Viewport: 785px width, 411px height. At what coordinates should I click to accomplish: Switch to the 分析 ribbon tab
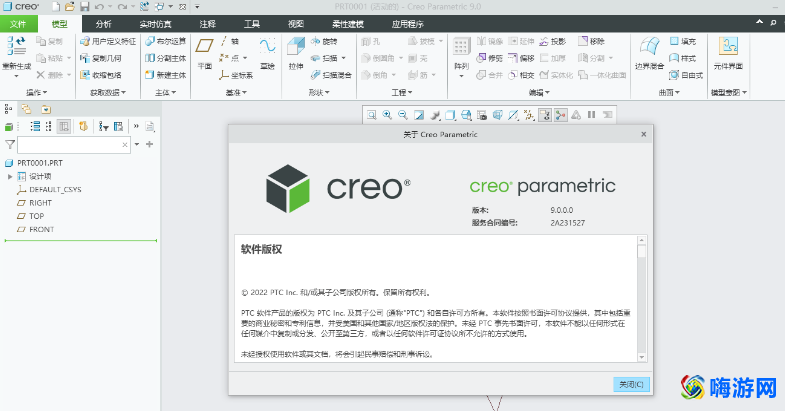pos(104,24)
